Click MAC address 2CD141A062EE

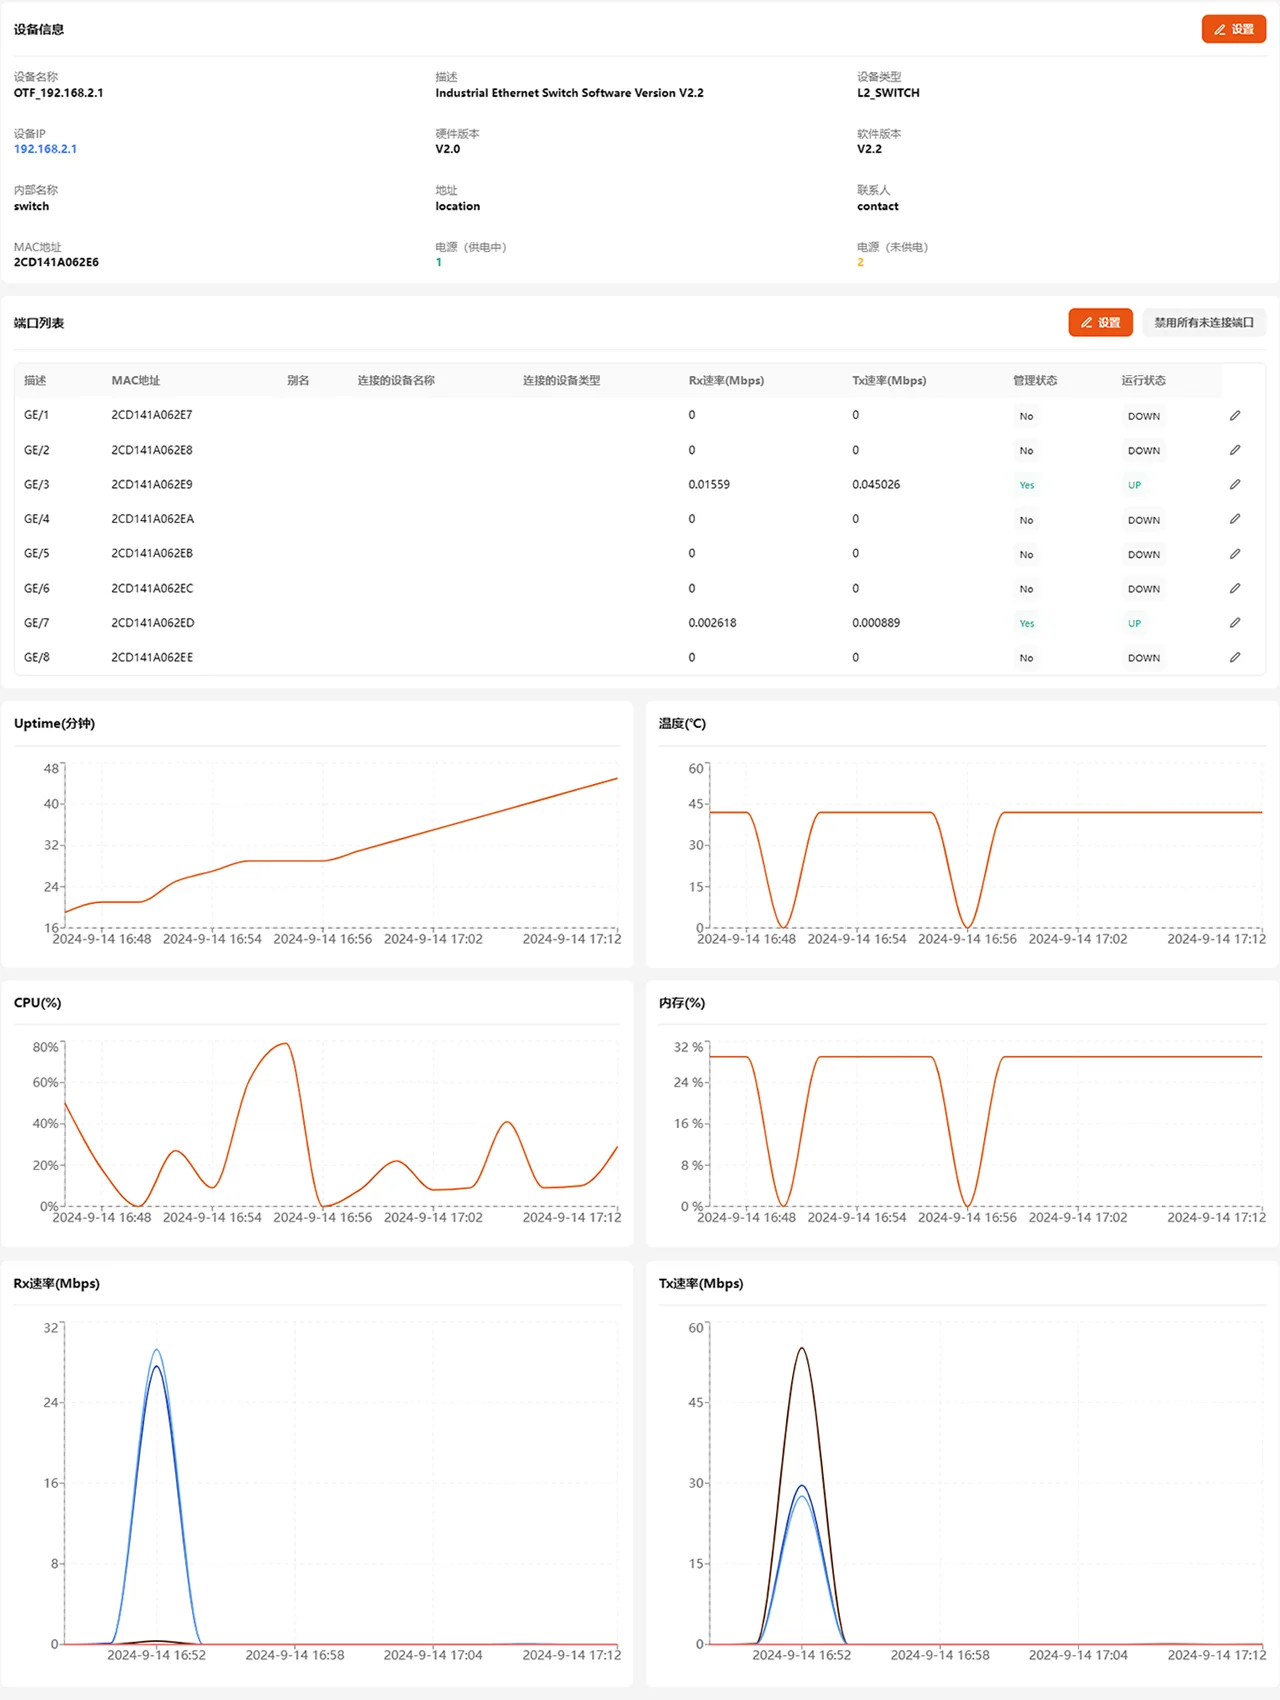[x=152, y=657]
